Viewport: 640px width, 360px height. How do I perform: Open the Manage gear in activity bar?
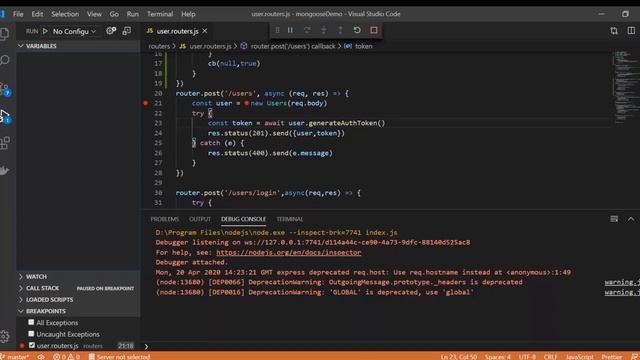click(4, 336)
